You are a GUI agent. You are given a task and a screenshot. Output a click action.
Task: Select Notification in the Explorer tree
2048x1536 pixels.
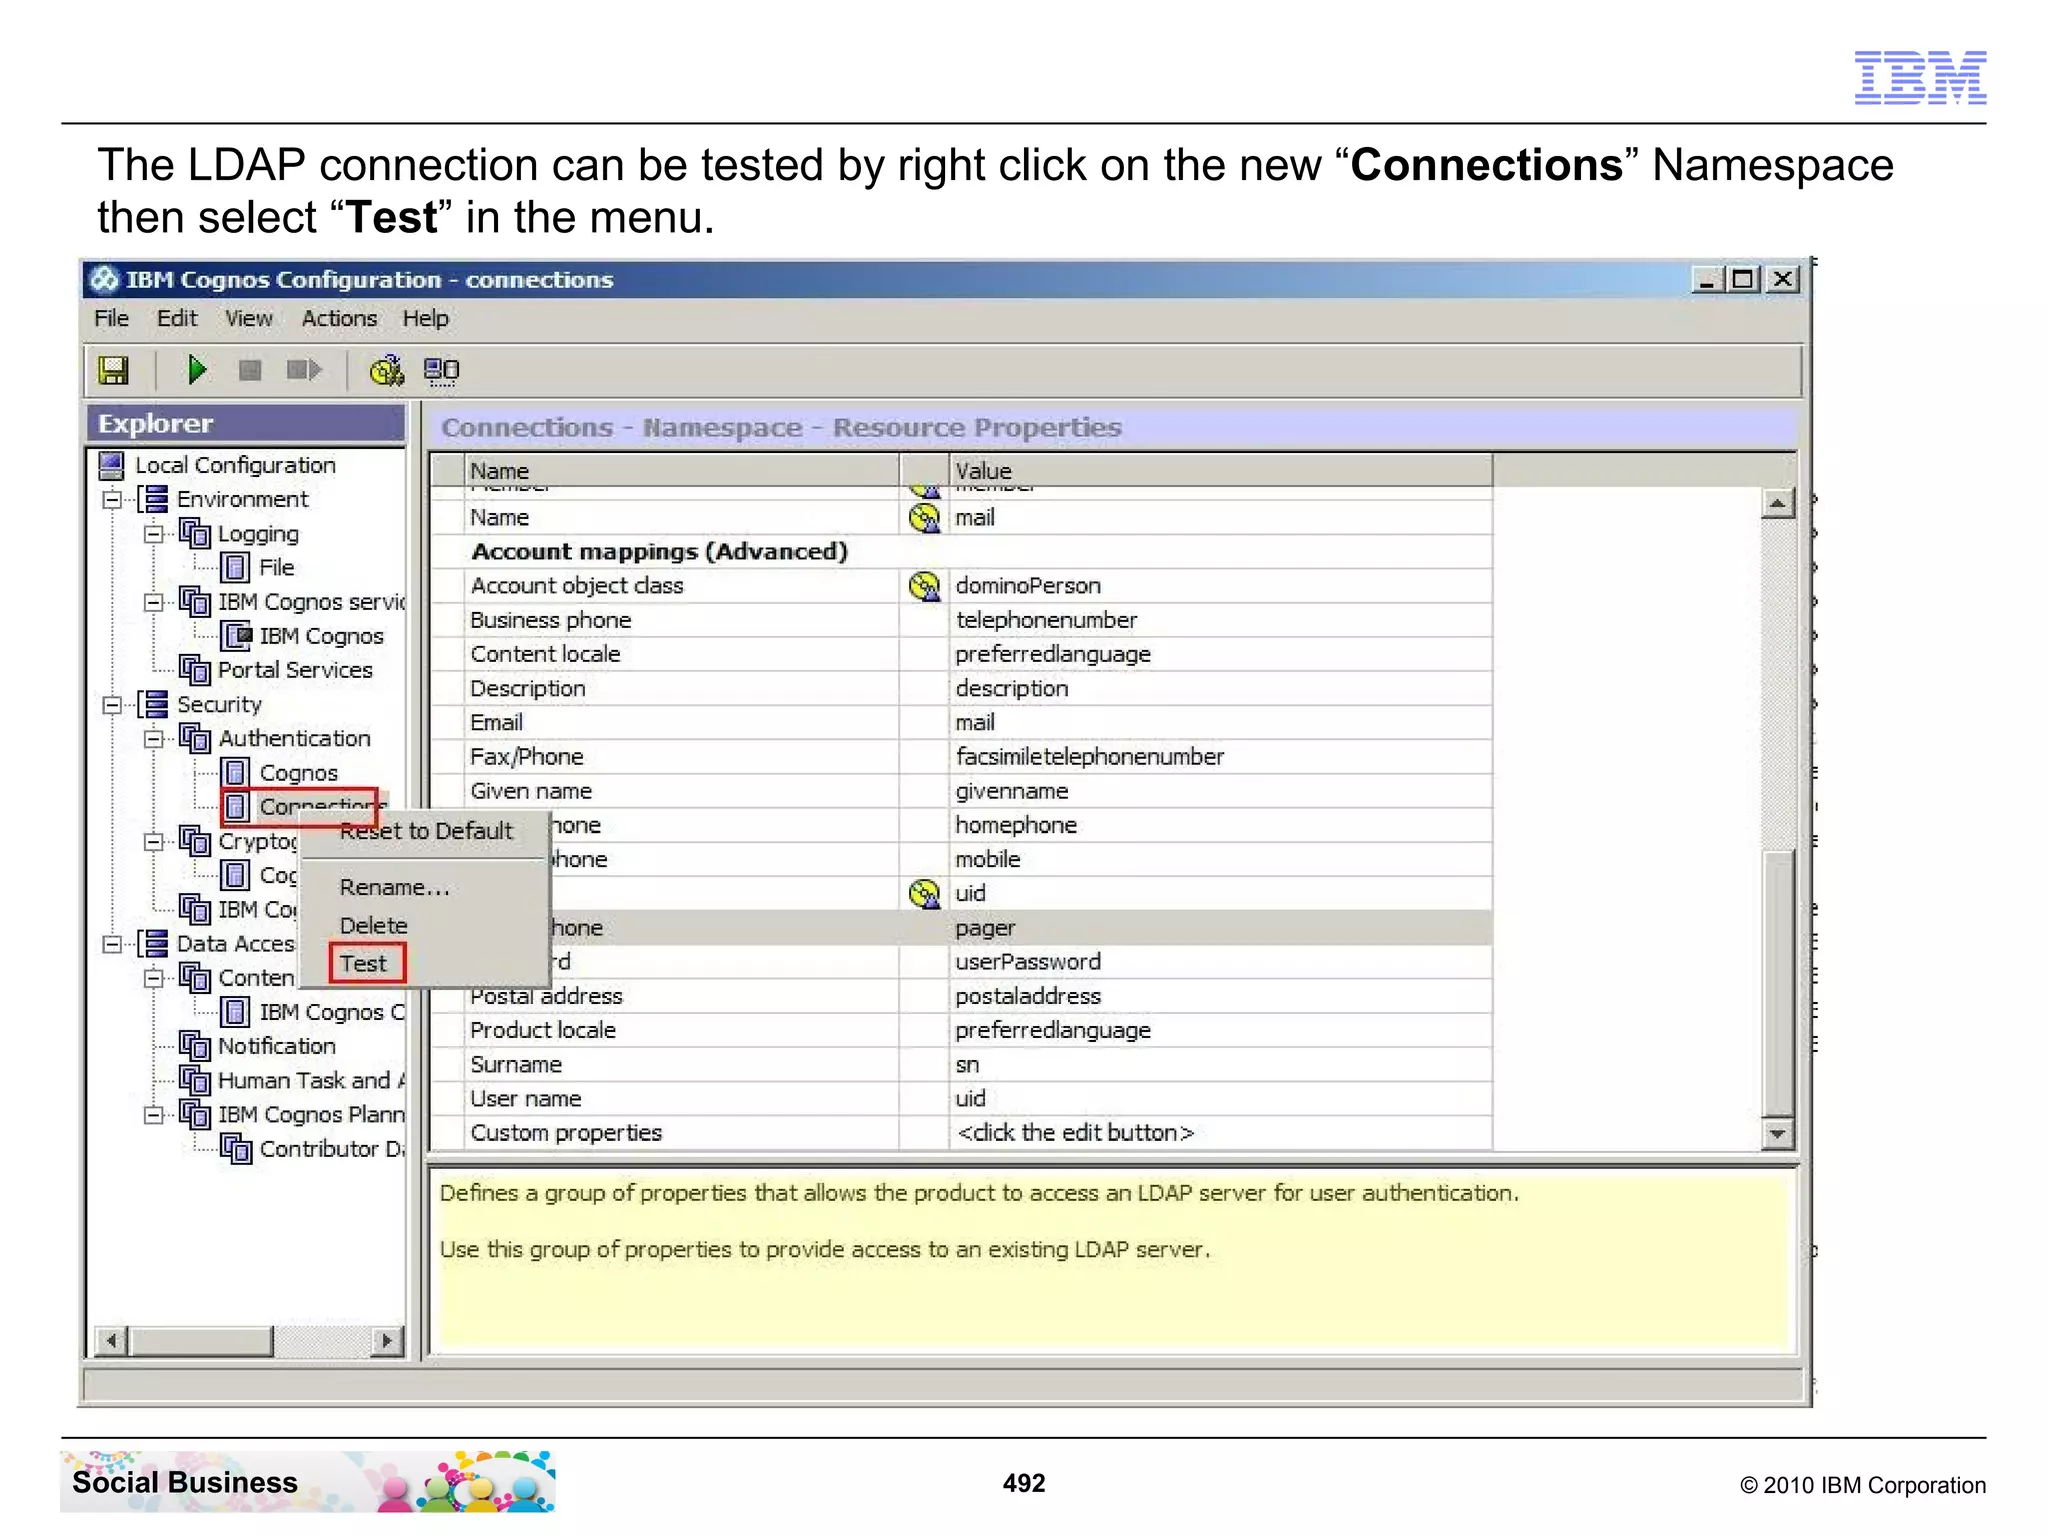(x=276, y=1046)
